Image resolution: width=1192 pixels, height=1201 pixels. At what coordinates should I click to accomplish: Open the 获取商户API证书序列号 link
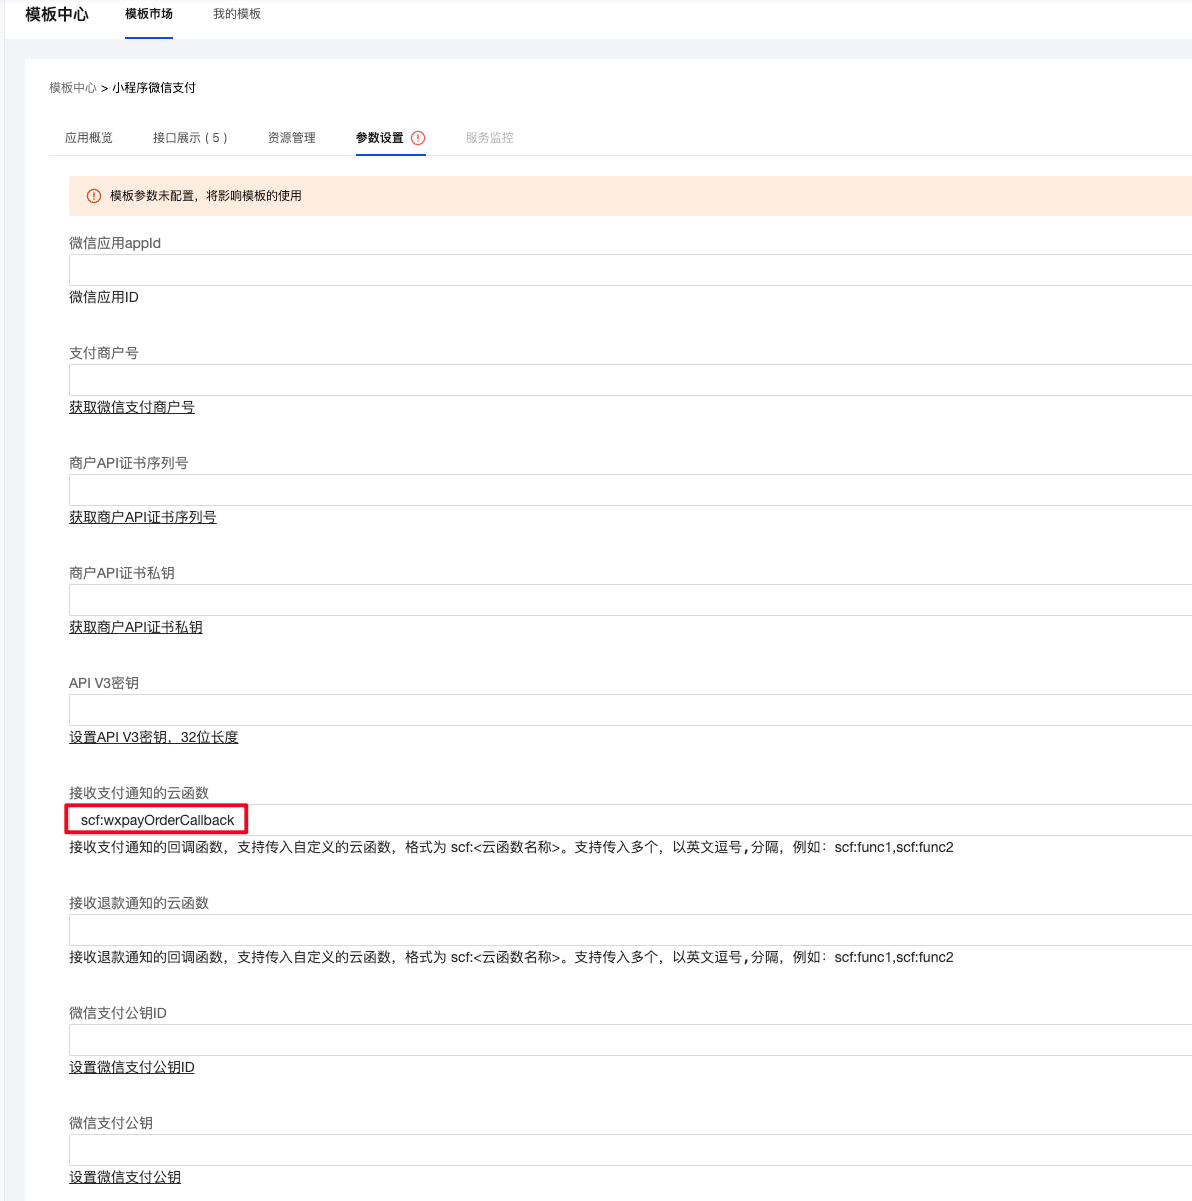(x=143, y=517)
